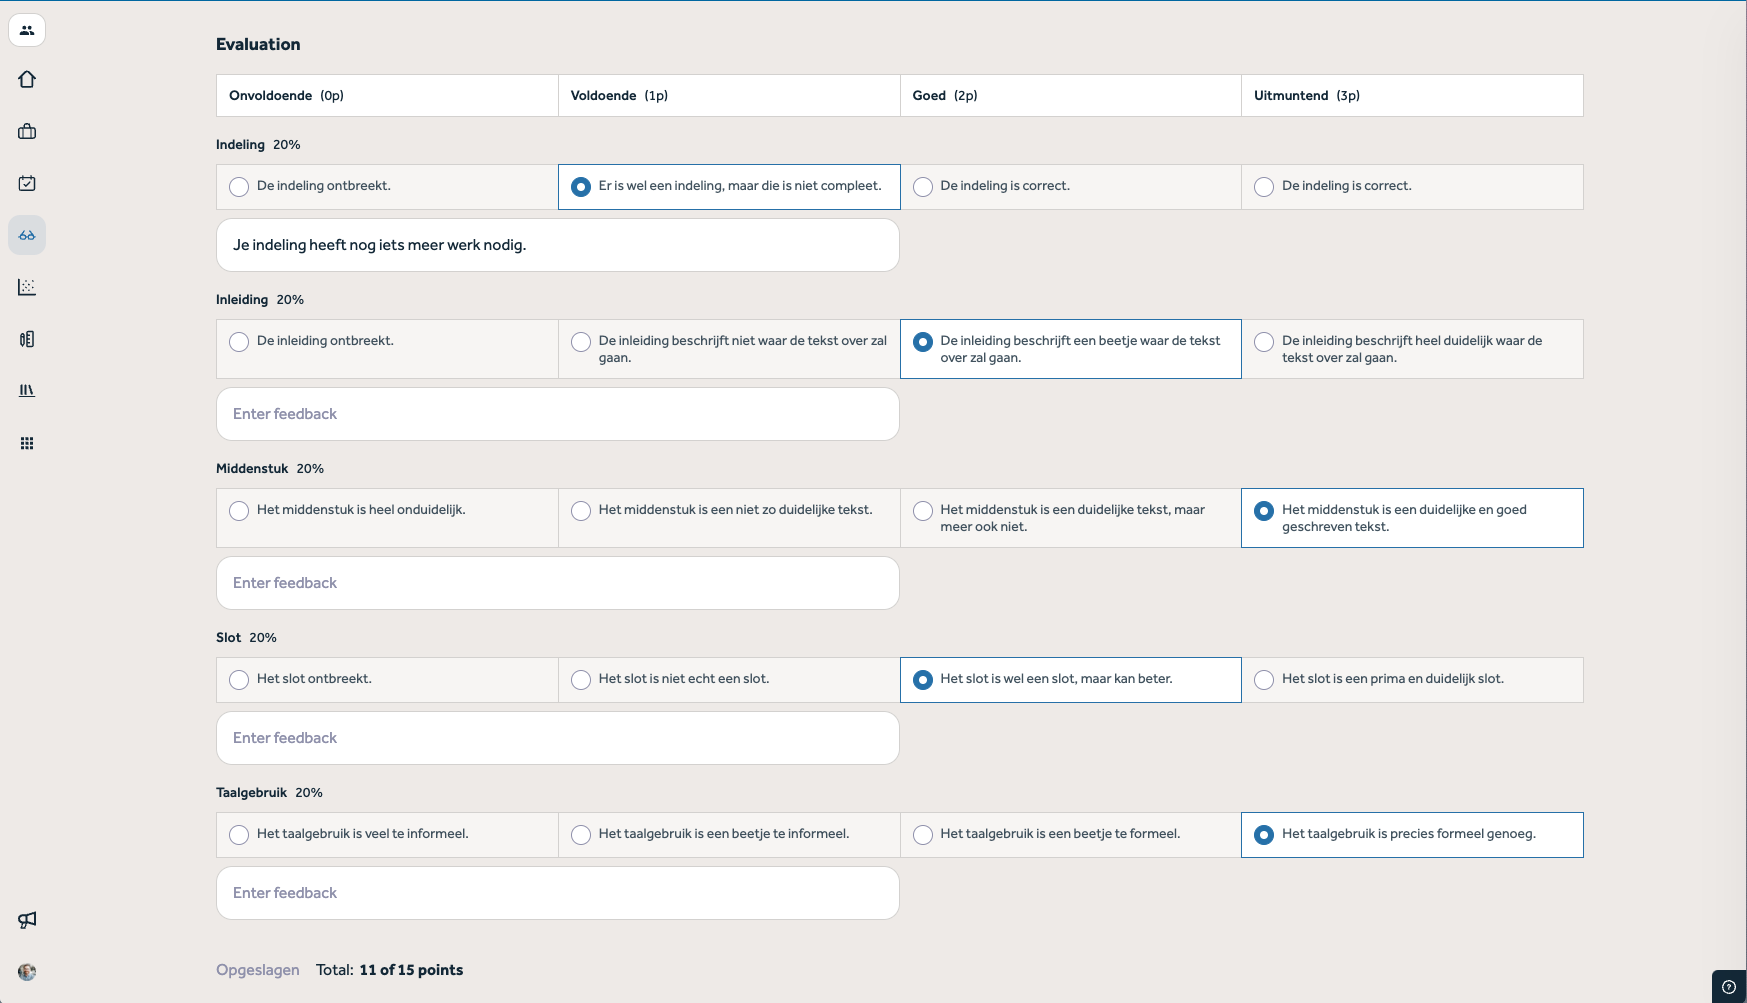
Task: Select 'Het middenstuk is heel onduidelijk.' option
Action: pos(387,518)
